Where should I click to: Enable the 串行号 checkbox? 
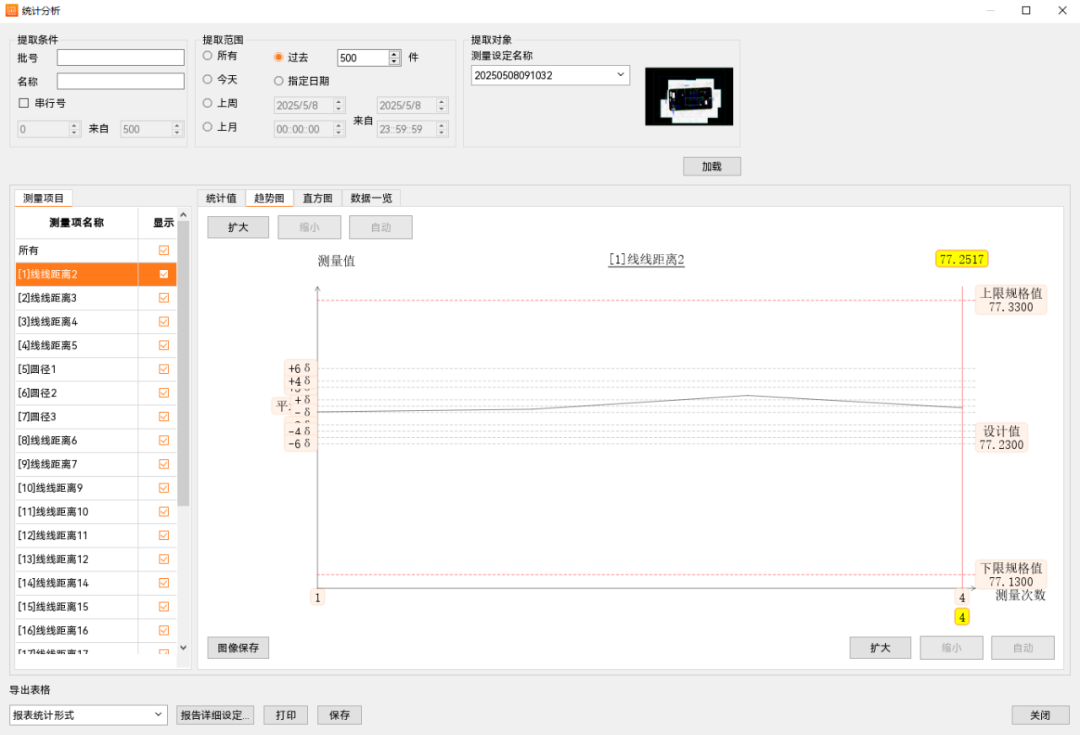coord(24,103)
